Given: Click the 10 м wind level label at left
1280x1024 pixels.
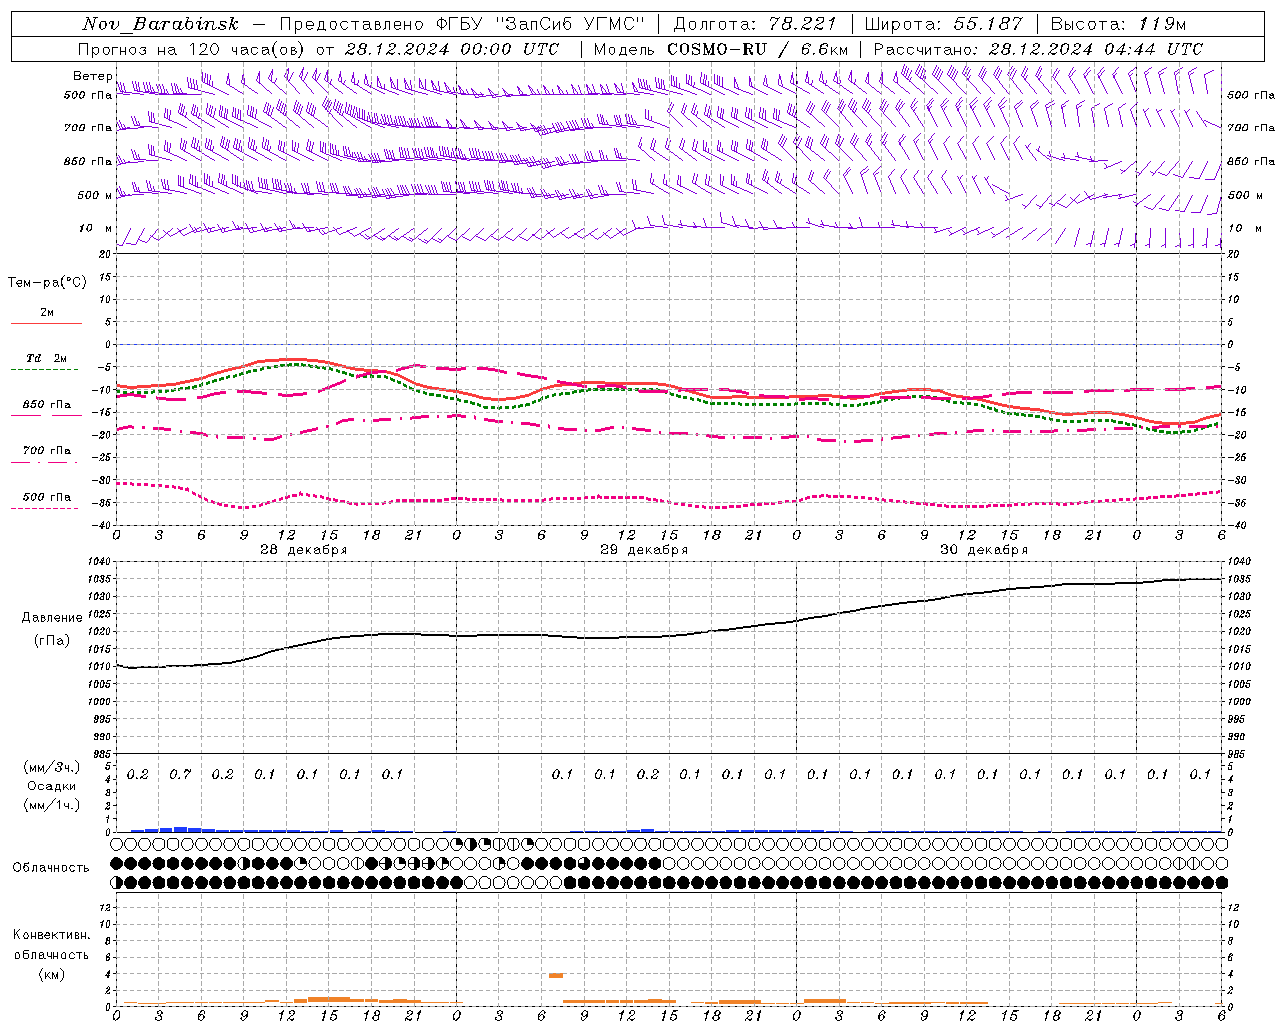Looking at the screenshot, I should point(96,228).
